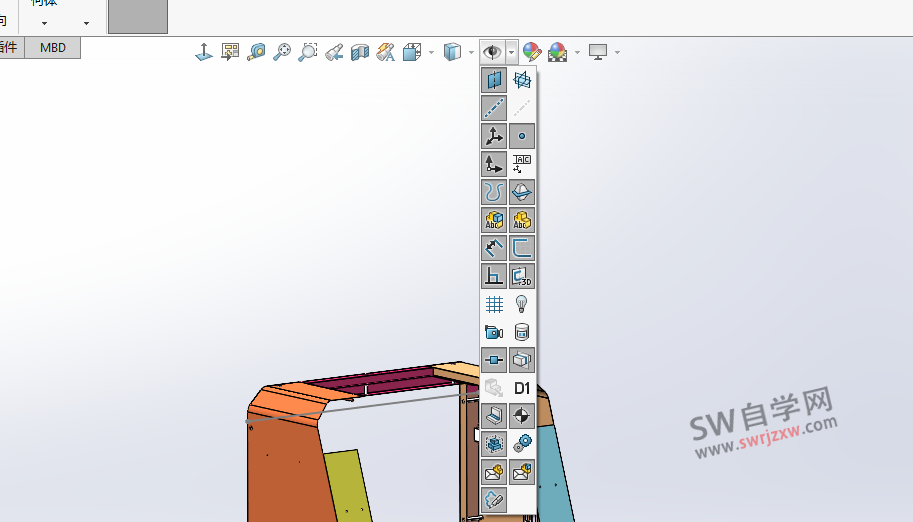This screenshot has width=913, height=522.
Task: Click Zoom to Fit magnifier icon
Action: (x=282, y=52)
